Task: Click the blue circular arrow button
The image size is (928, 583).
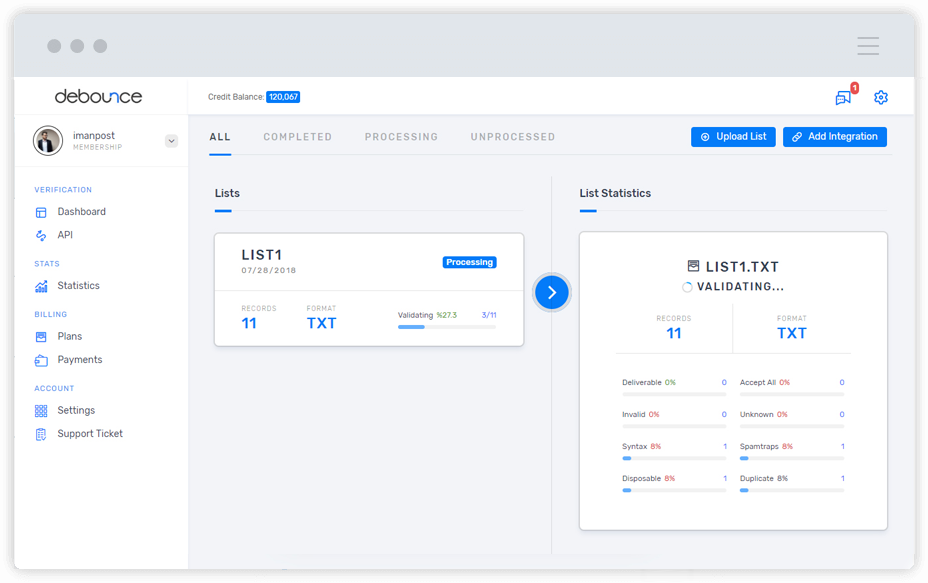Action: click(552, 292)
